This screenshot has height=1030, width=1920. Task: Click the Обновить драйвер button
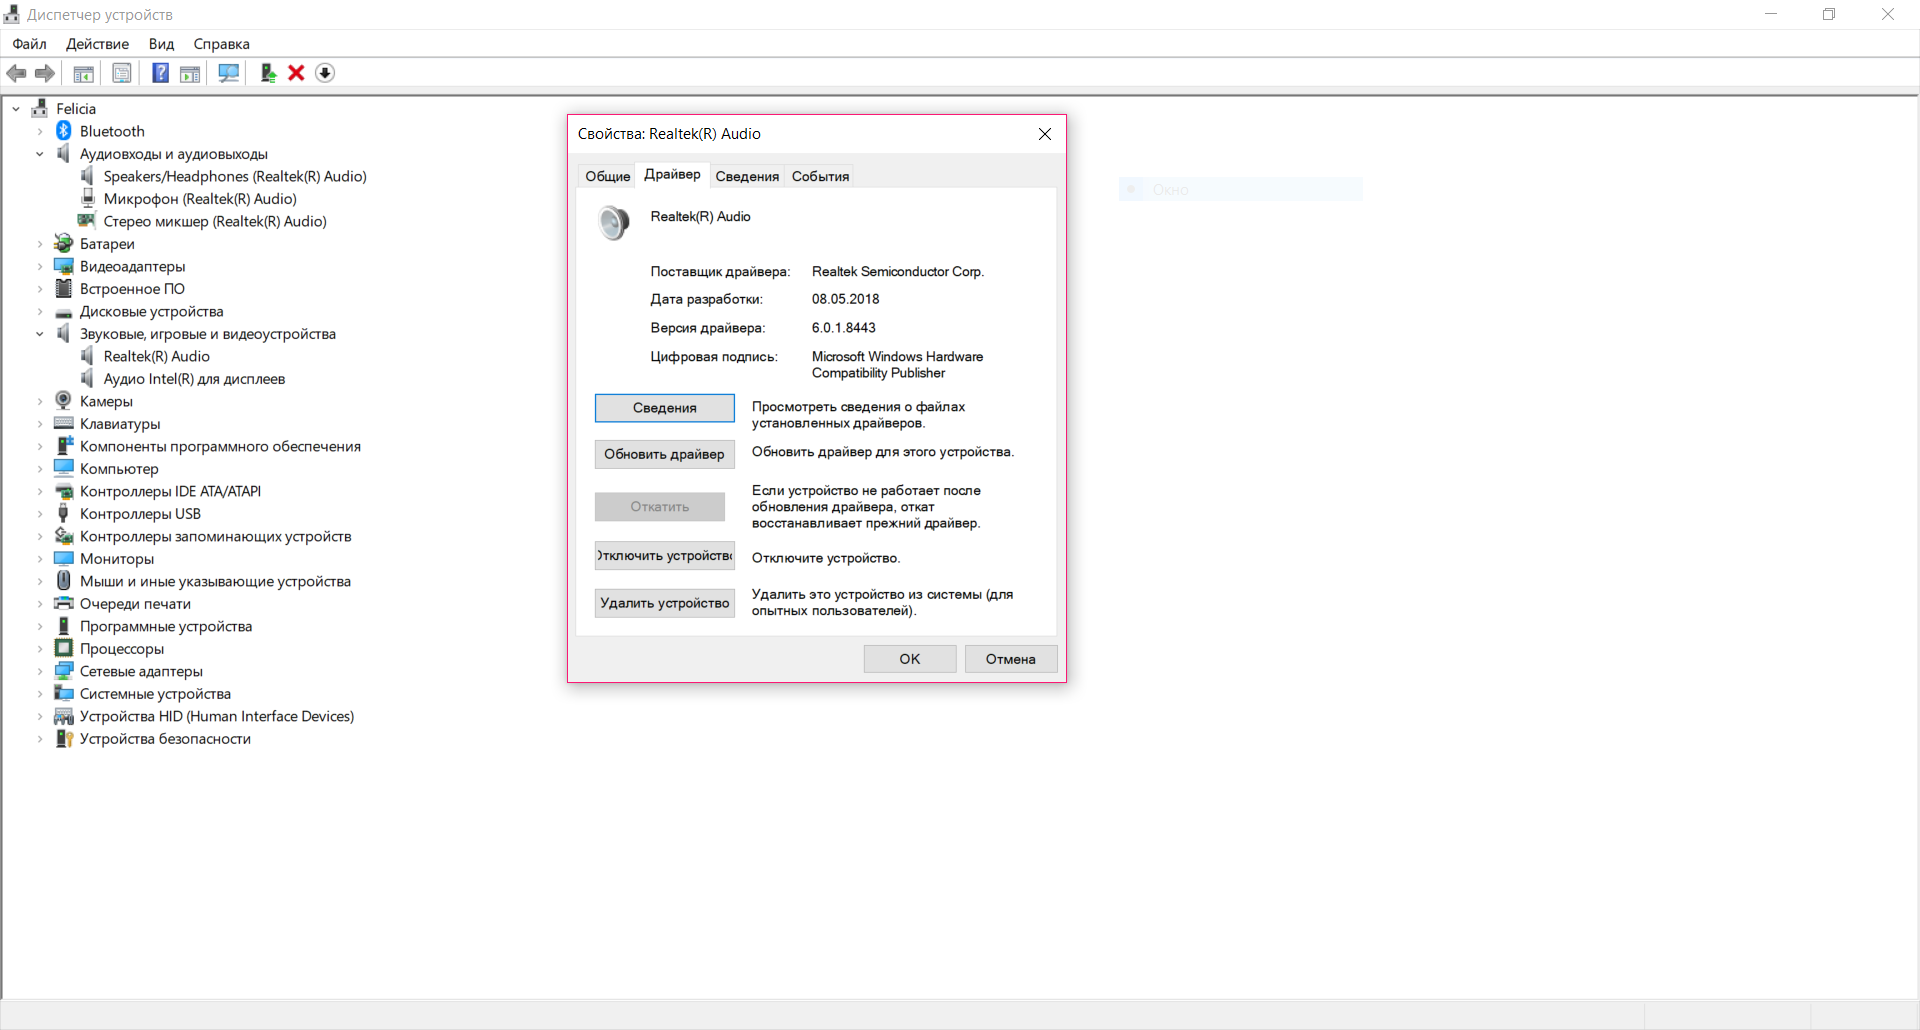point(664,454)
